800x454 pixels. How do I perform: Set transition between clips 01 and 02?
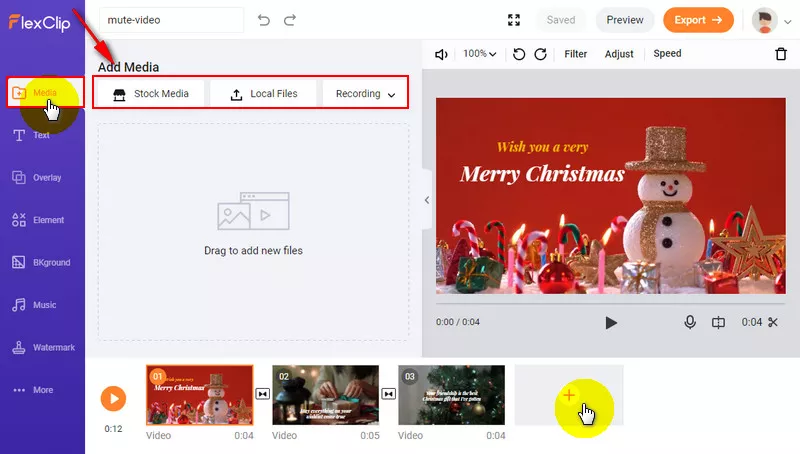pos(263,394)
